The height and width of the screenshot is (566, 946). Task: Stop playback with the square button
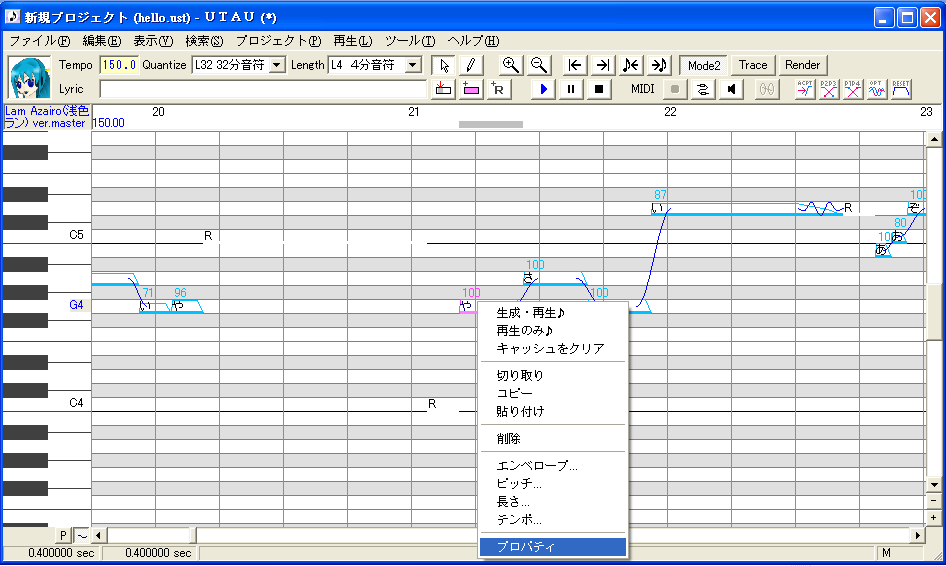(x=598, y=89)
